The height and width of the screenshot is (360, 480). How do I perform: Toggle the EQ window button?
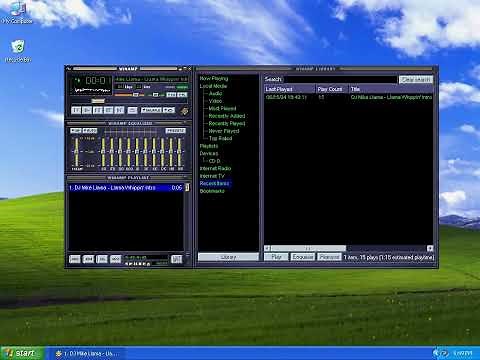pos(171,95)
